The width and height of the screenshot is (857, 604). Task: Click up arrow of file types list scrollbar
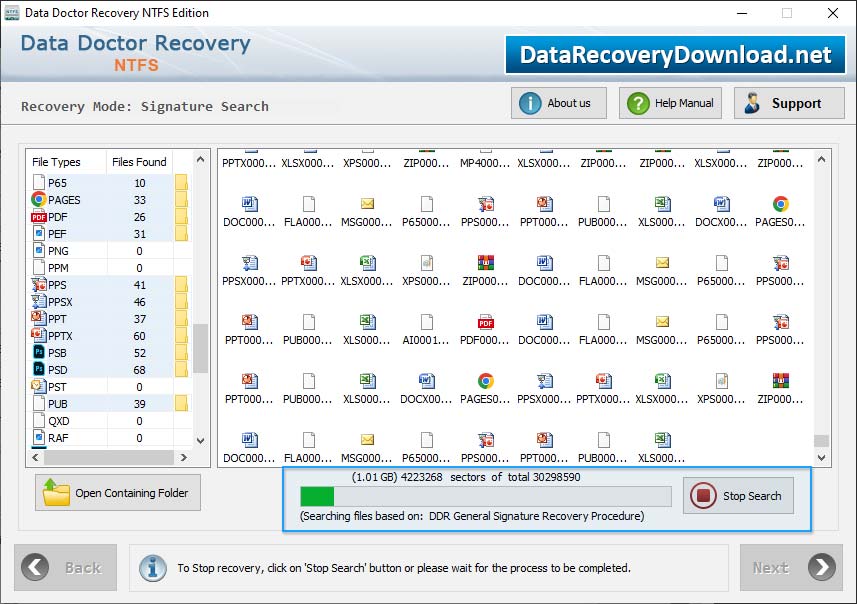201,160
